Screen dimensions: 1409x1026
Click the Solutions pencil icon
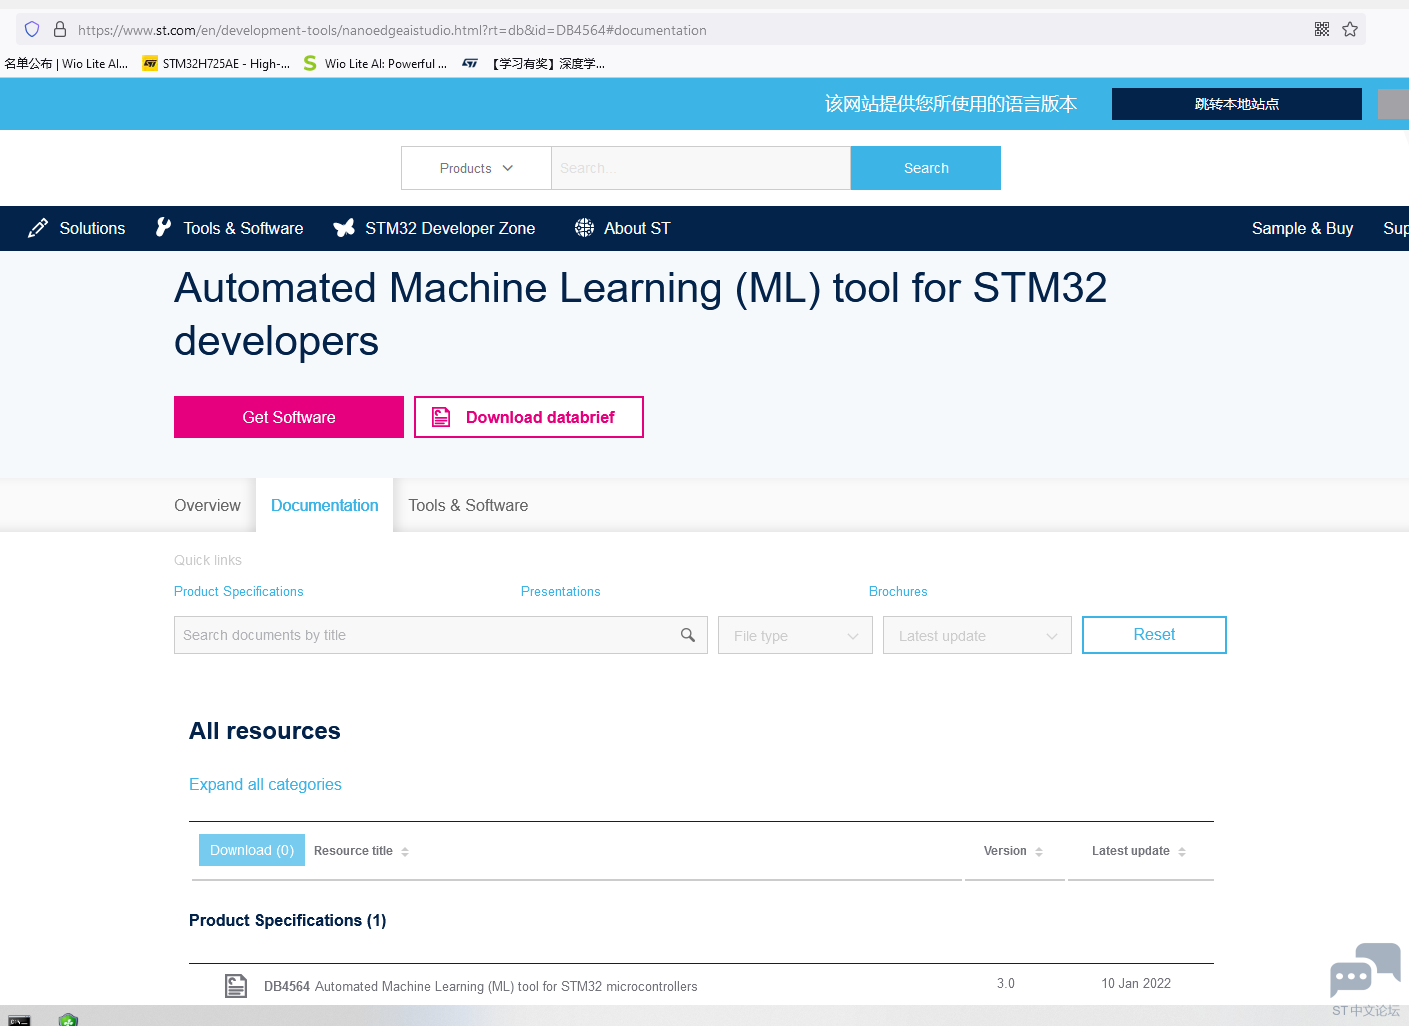point(38,228)
